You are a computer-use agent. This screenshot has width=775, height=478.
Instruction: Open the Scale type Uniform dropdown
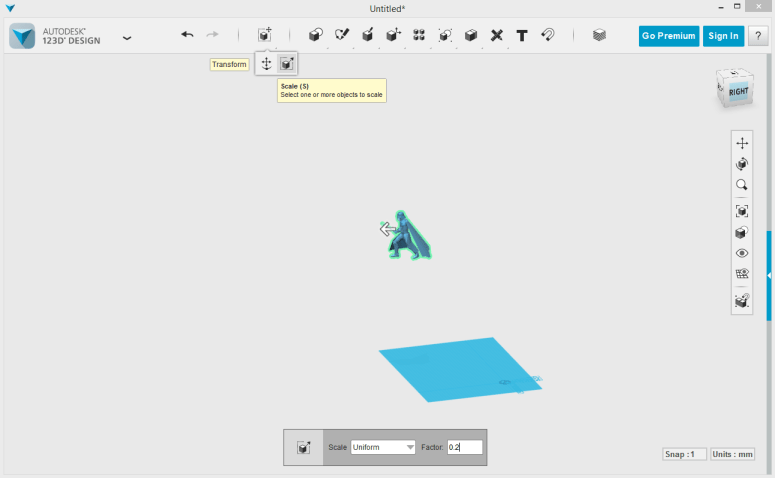click(383, 447)
